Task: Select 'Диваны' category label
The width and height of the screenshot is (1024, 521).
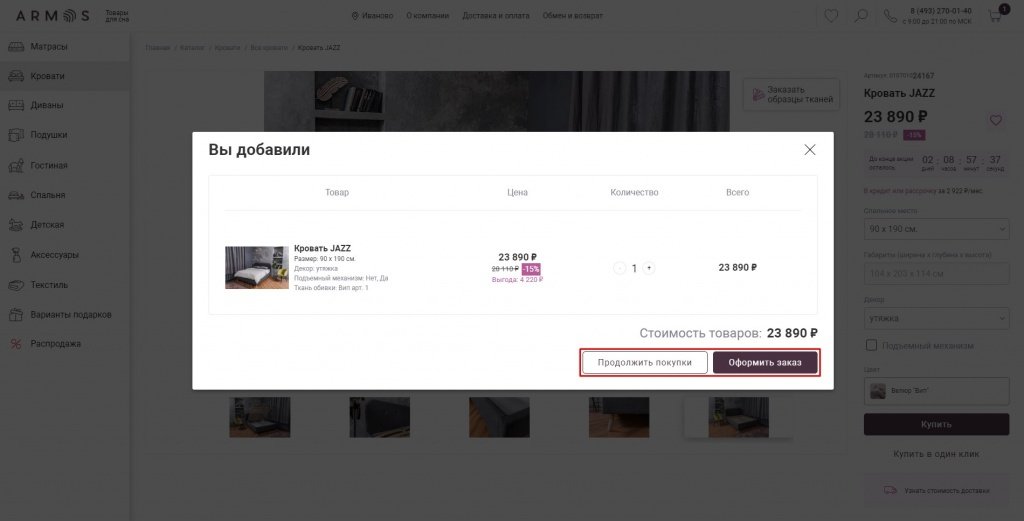Action: (x=47, y=105)
